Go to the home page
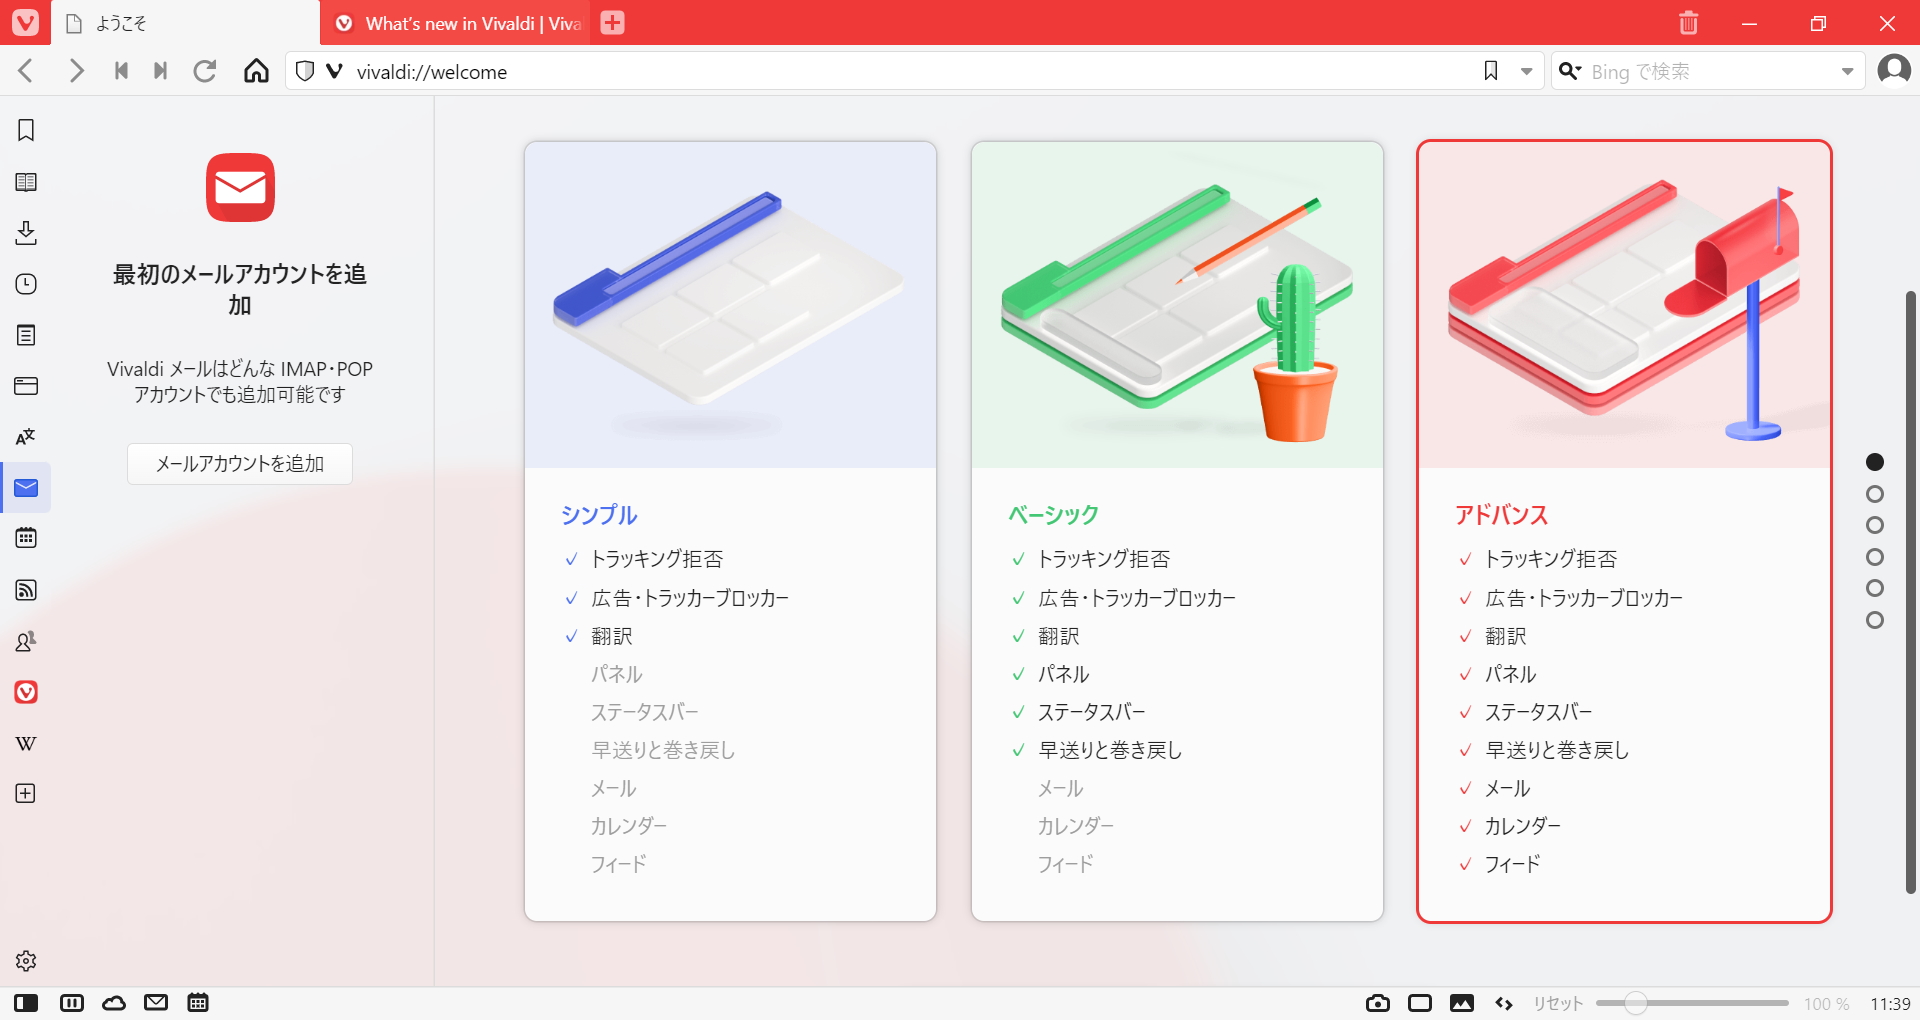This screenshot has height=1020, width=1920. tap(256, 71)
